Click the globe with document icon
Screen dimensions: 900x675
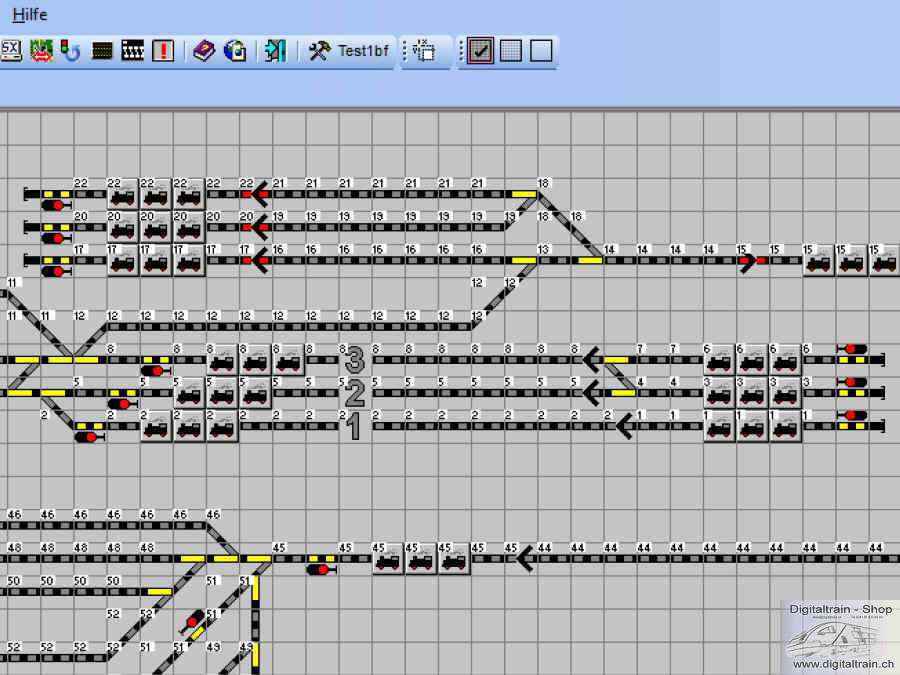click(x=235, y=51)
